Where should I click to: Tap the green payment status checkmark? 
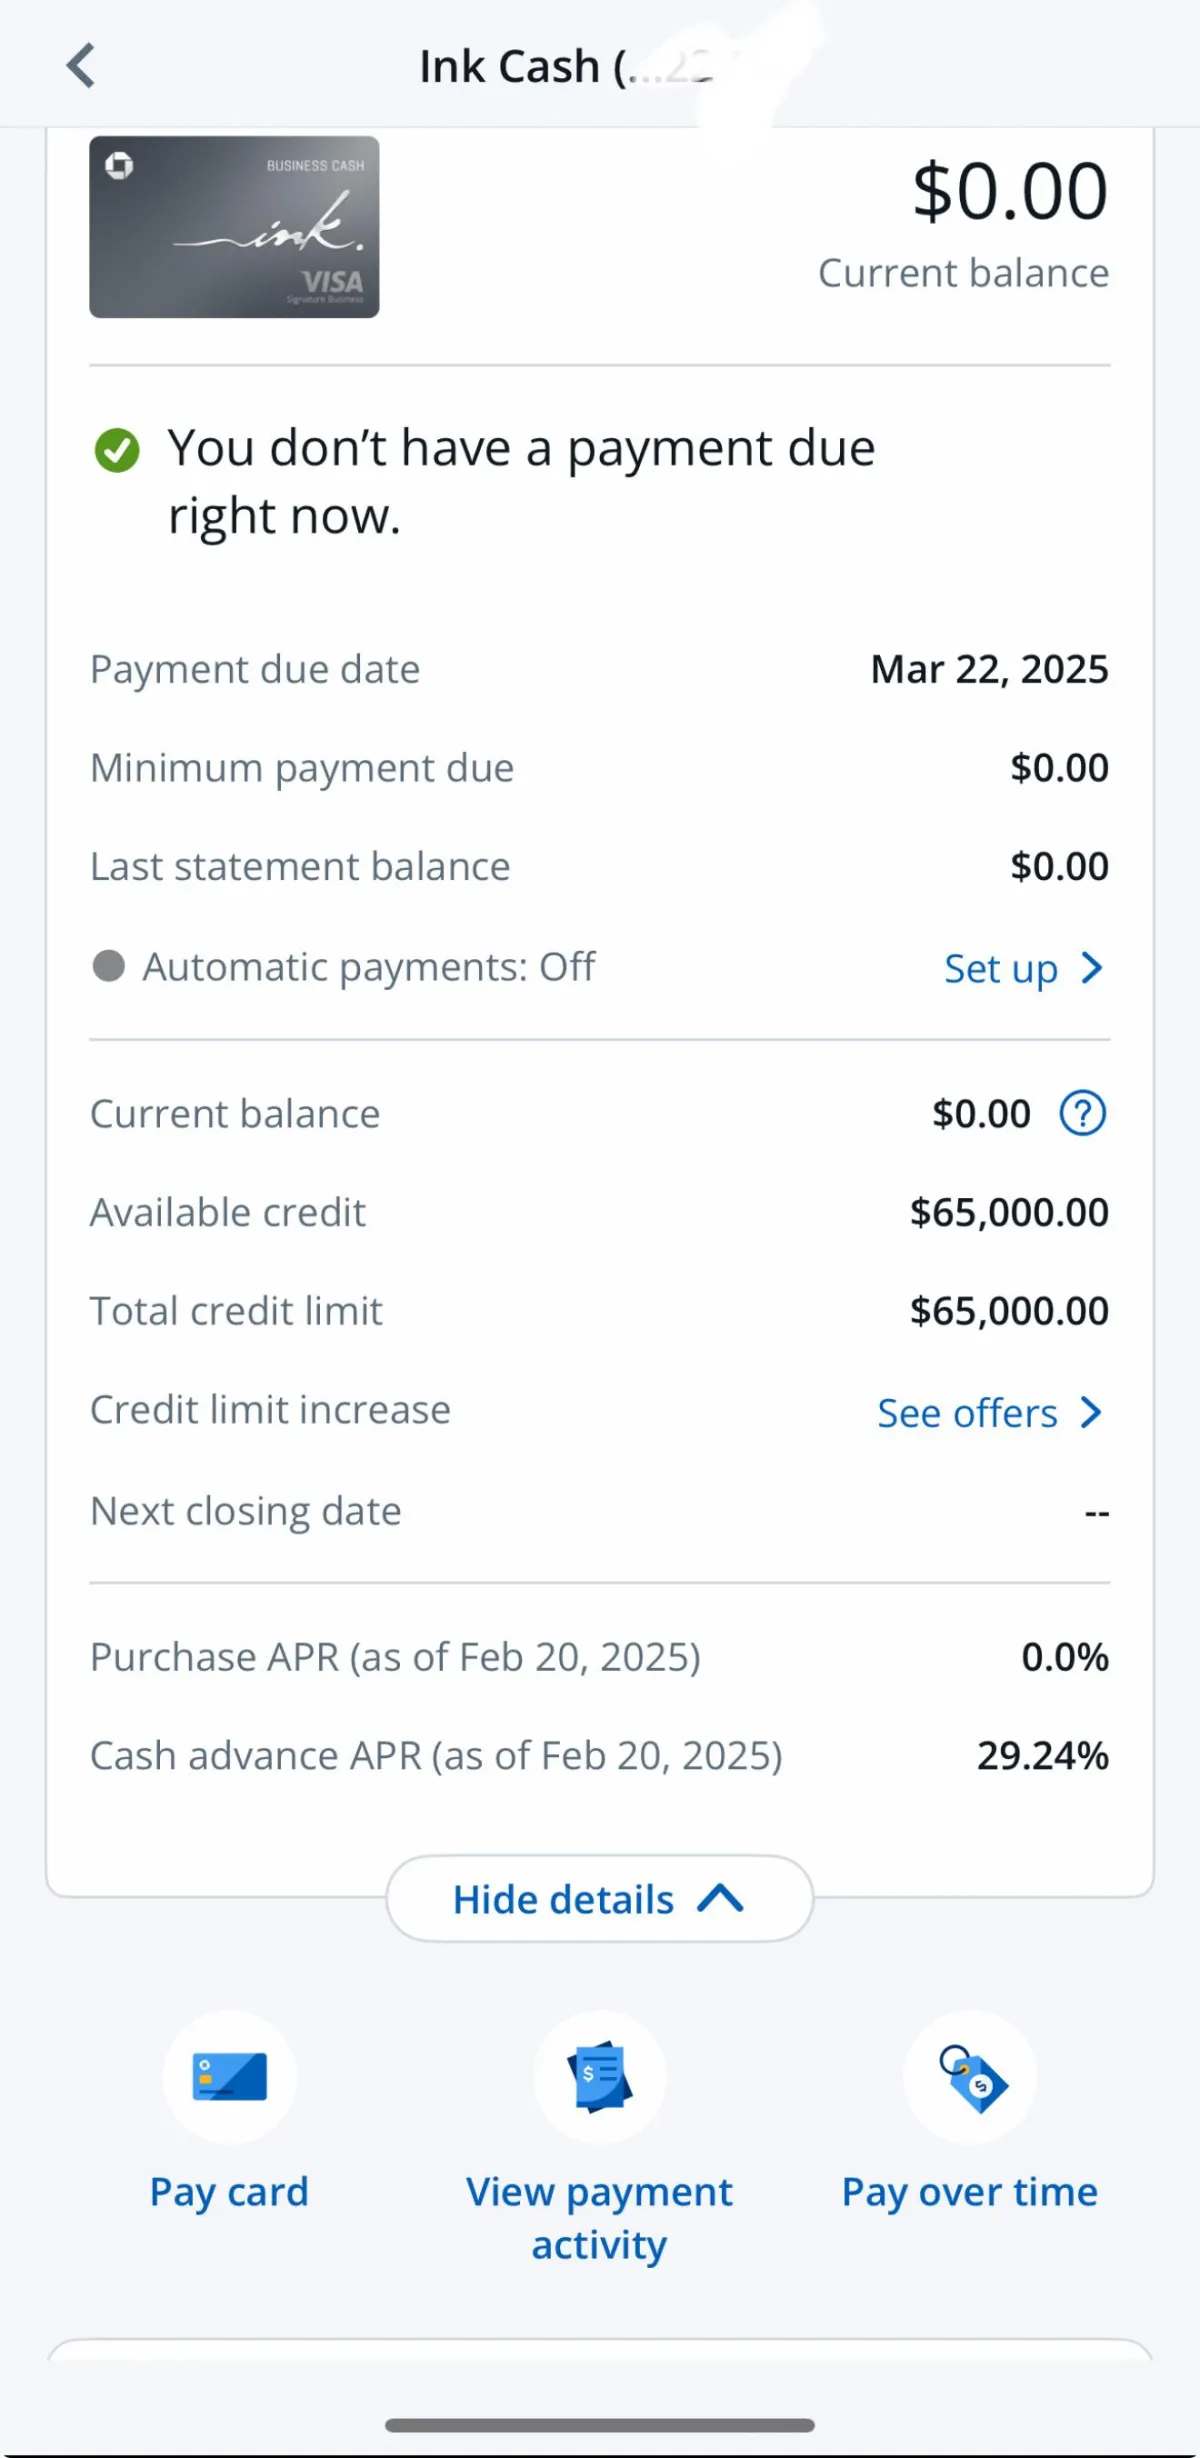coord(117,450)
